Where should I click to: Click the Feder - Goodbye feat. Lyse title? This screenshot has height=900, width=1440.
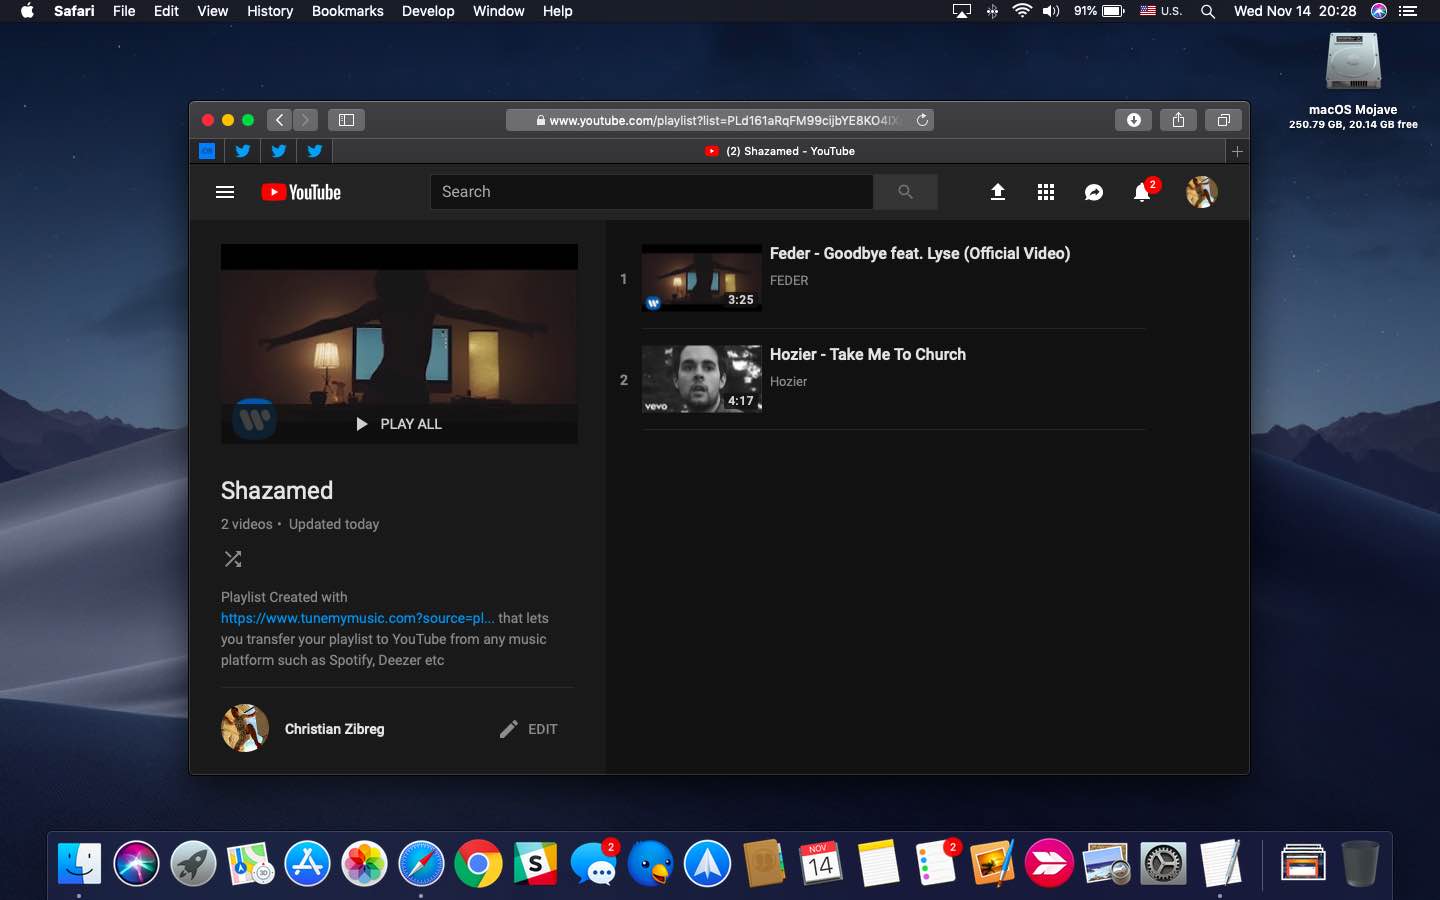tap(919, 253)
